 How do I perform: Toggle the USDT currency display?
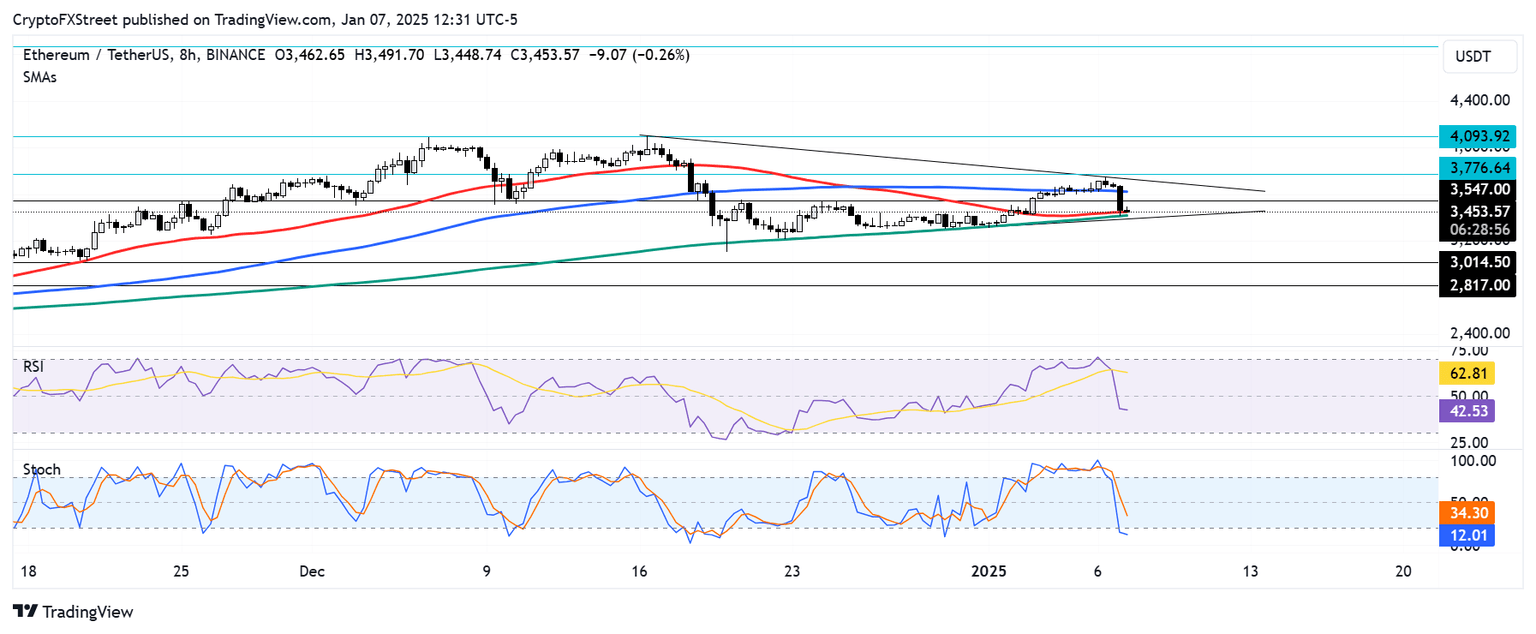pyautogui.click(x=1478, y=56)
